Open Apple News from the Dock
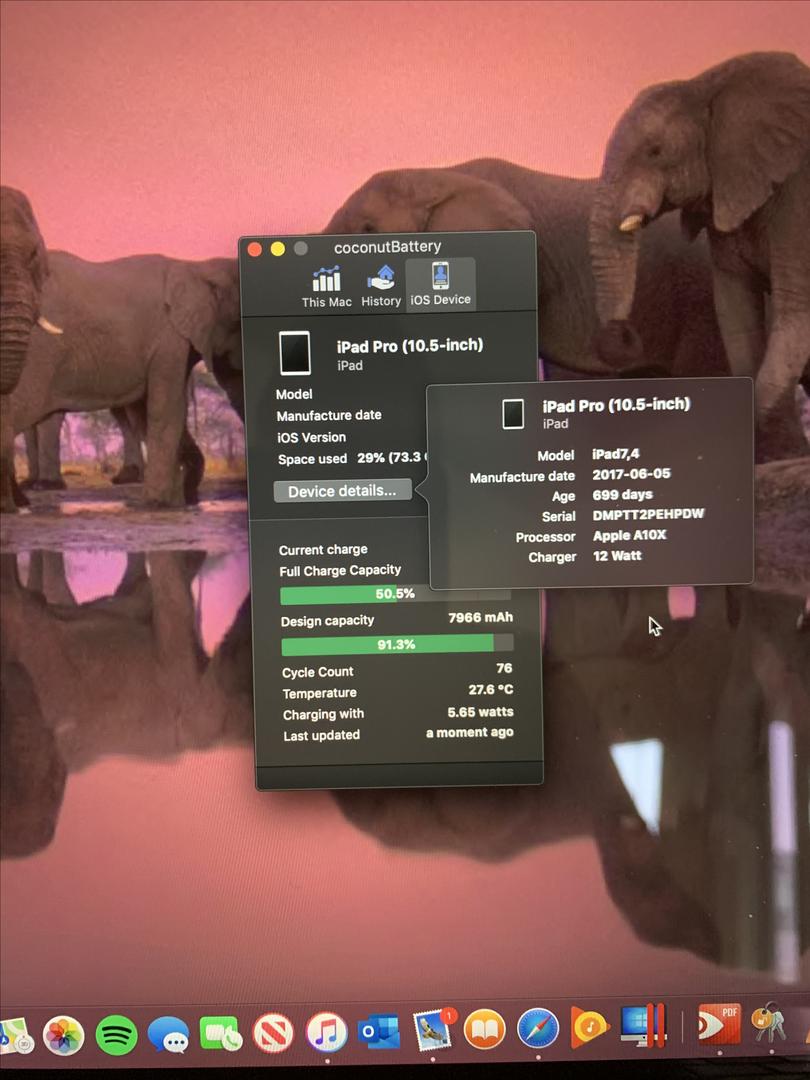This screenshot has width=810, height=1080. point(273,1034)
